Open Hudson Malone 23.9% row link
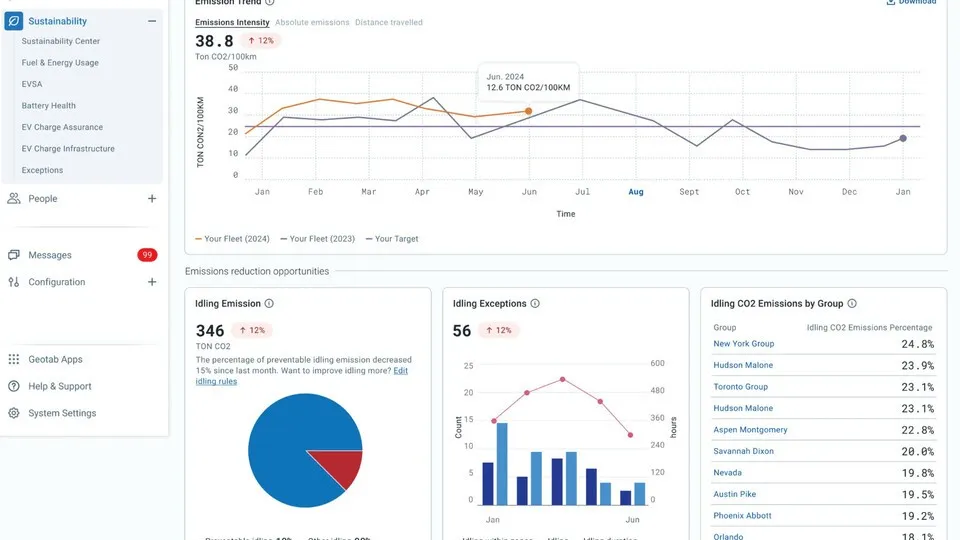 coord(743,365)
